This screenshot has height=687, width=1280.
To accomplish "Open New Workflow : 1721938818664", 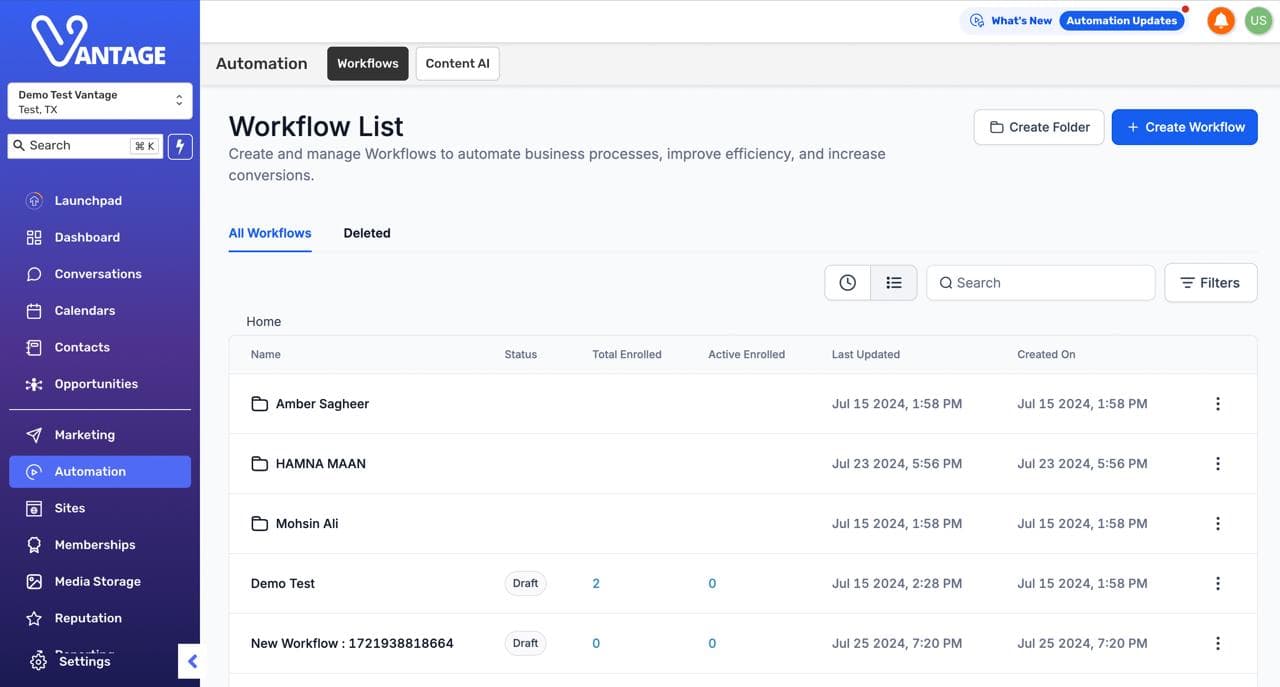I will 352,644.
